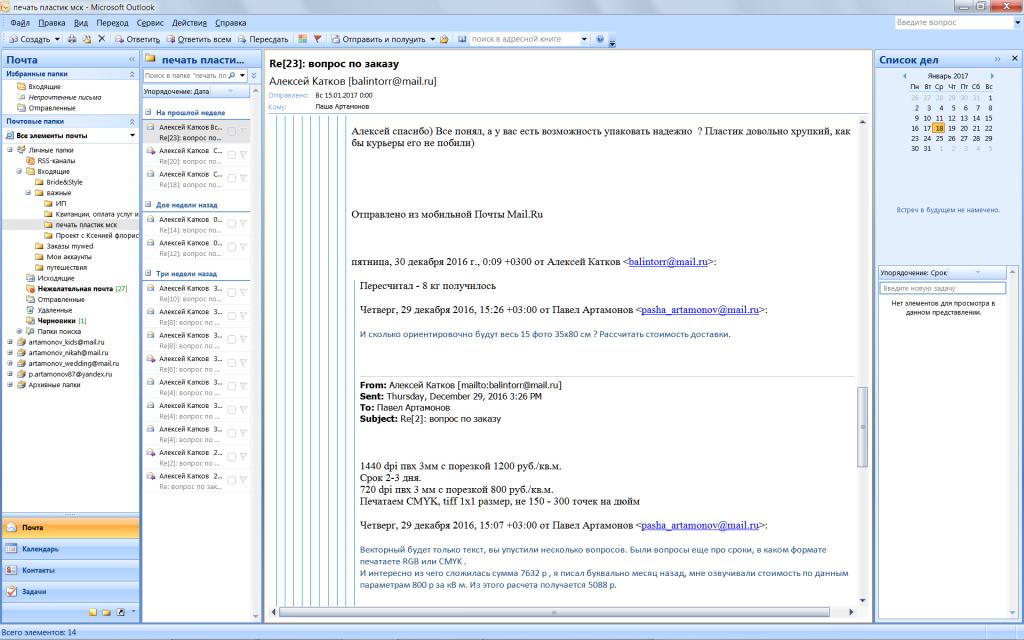Reply with the Ответить button
This screenshot has height=640, width=1024.
[137, 39]
